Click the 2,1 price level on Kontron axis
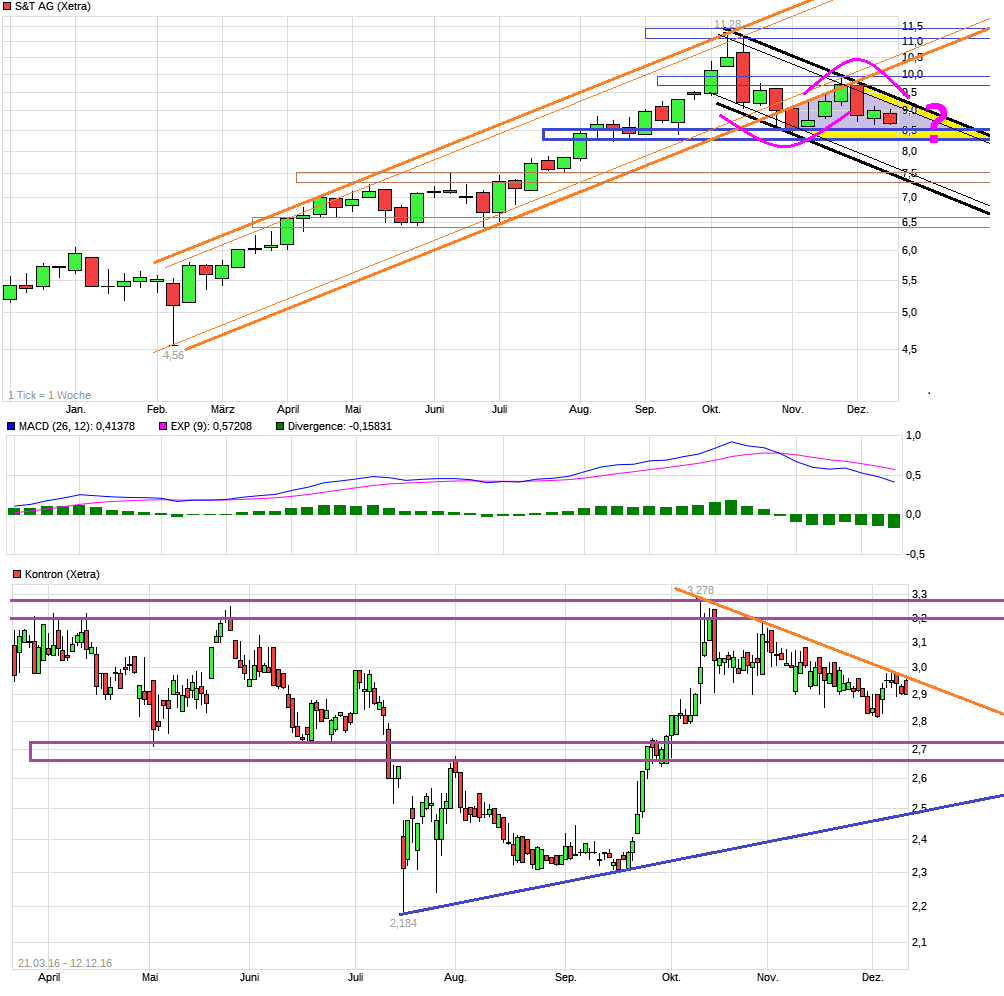The width and height of the screenshot is (1004, 996). pyautogui.click(x=919, y=942)
